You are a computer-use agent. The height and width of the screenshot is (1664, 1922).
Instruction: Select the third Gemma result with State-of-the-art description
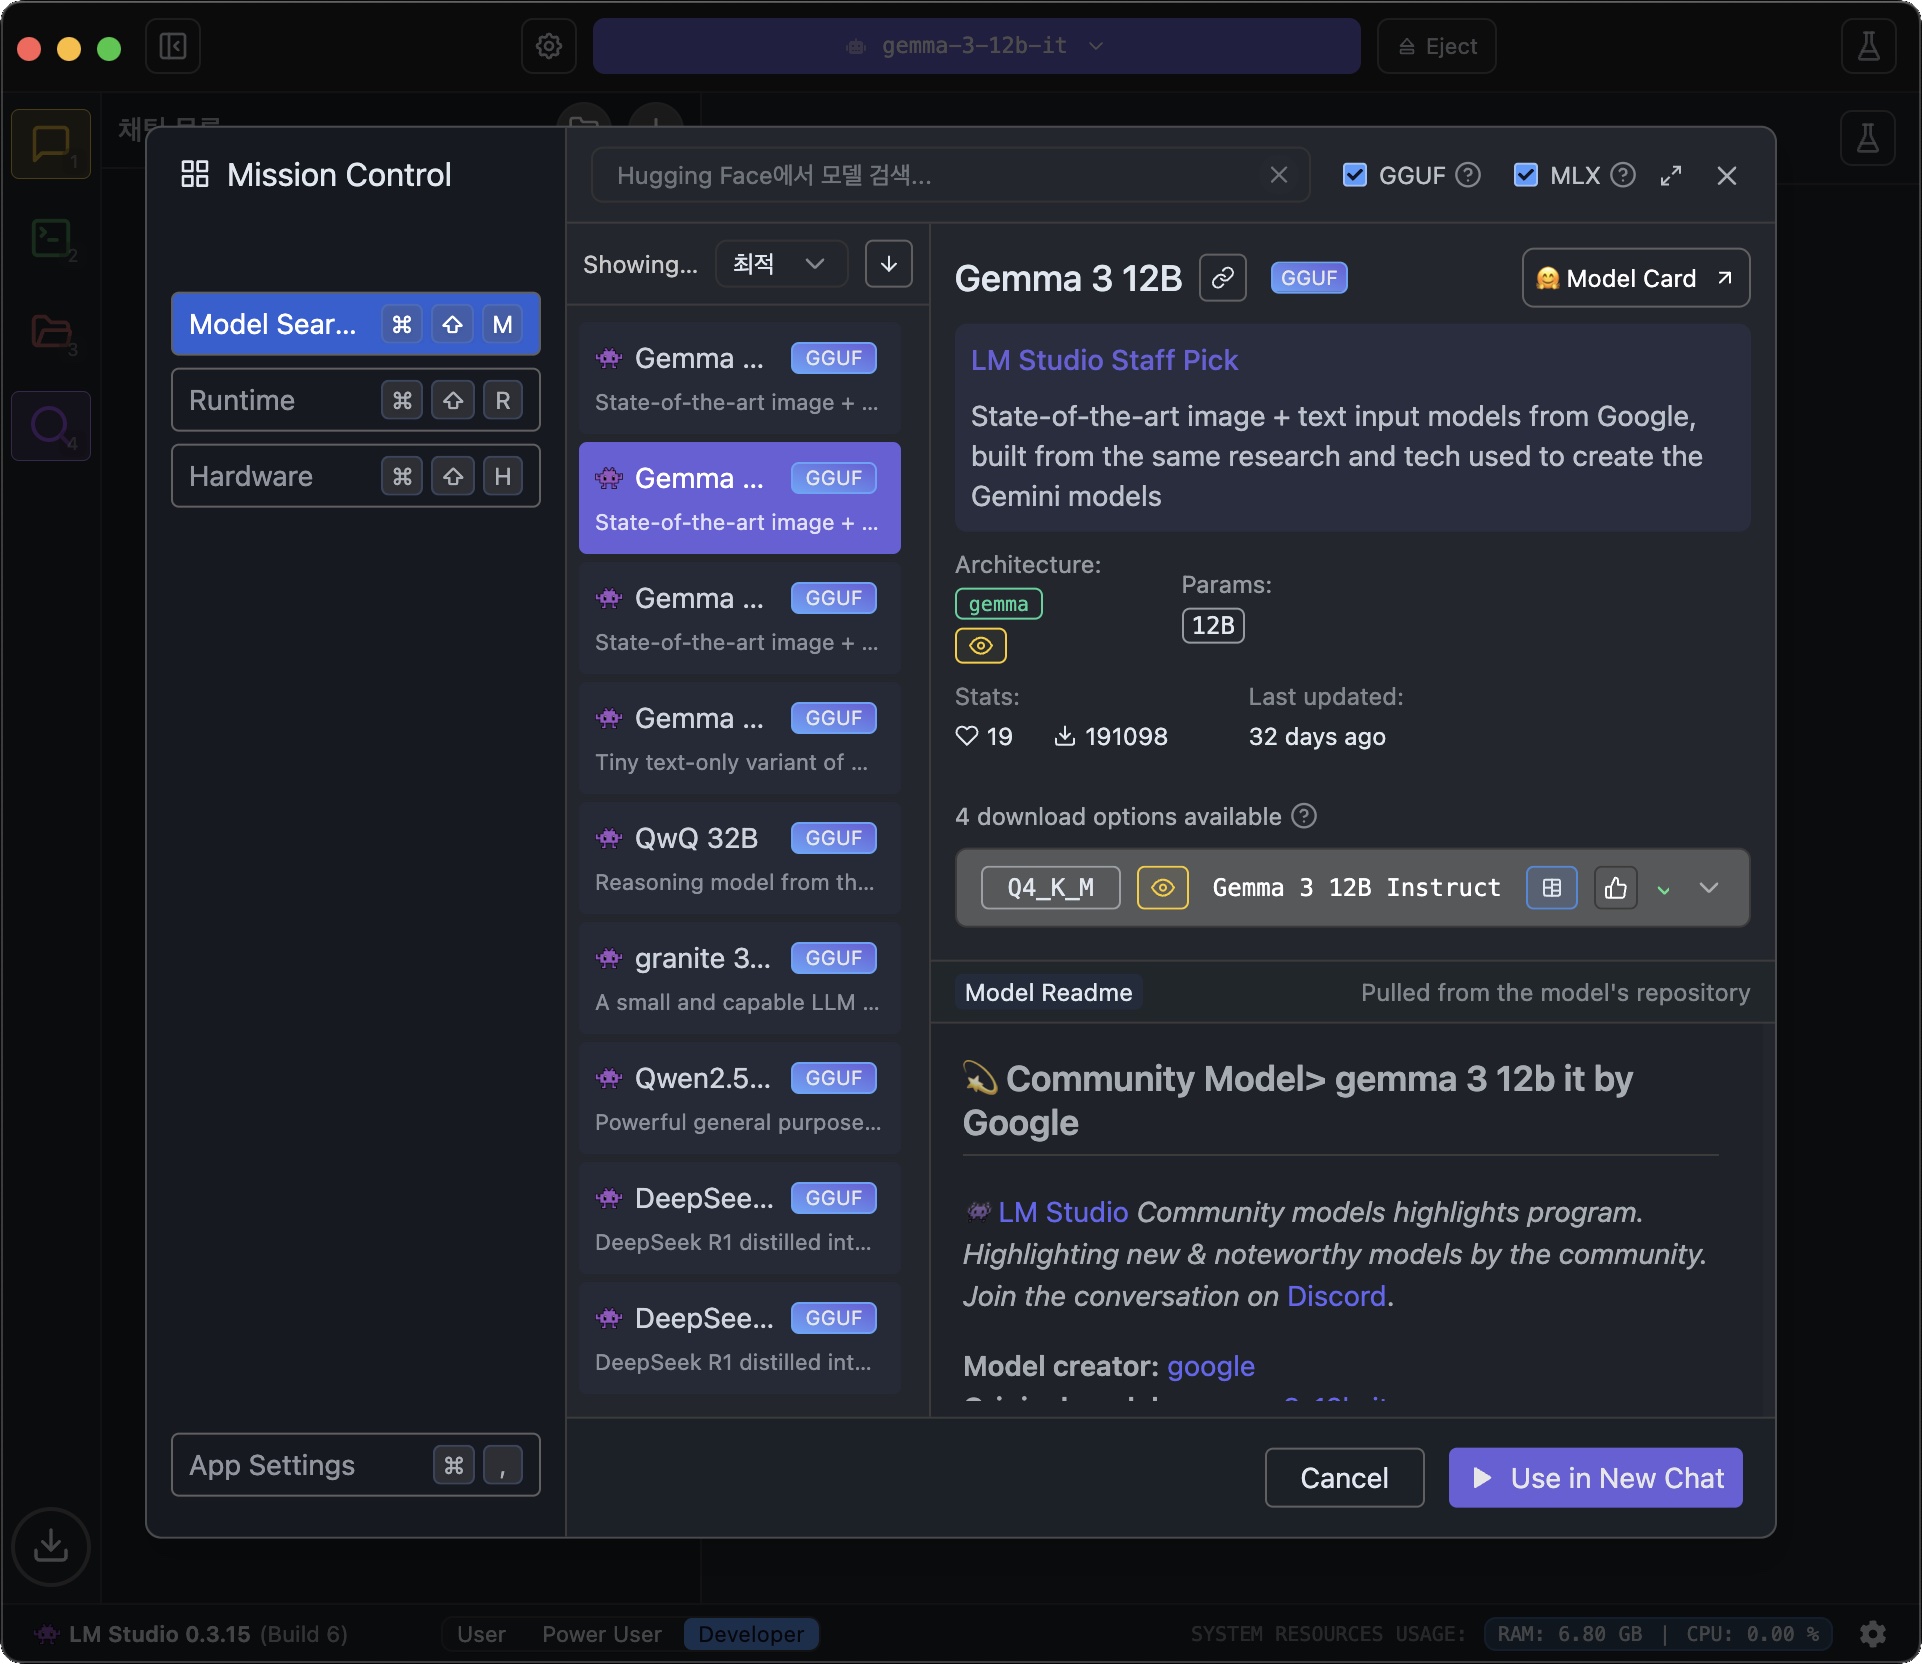[740, 618]
